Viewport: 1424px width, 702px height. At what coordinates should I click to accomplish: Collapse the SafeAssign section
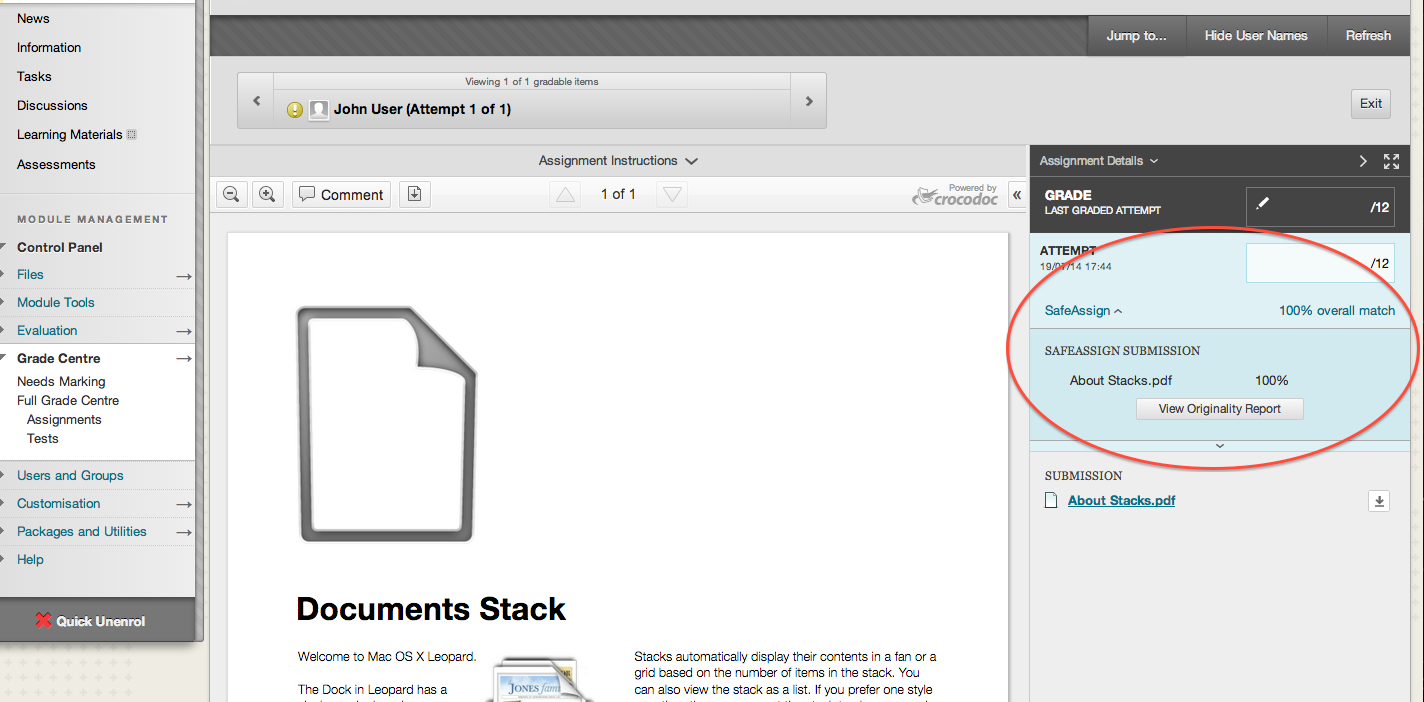coord(1083,311)
